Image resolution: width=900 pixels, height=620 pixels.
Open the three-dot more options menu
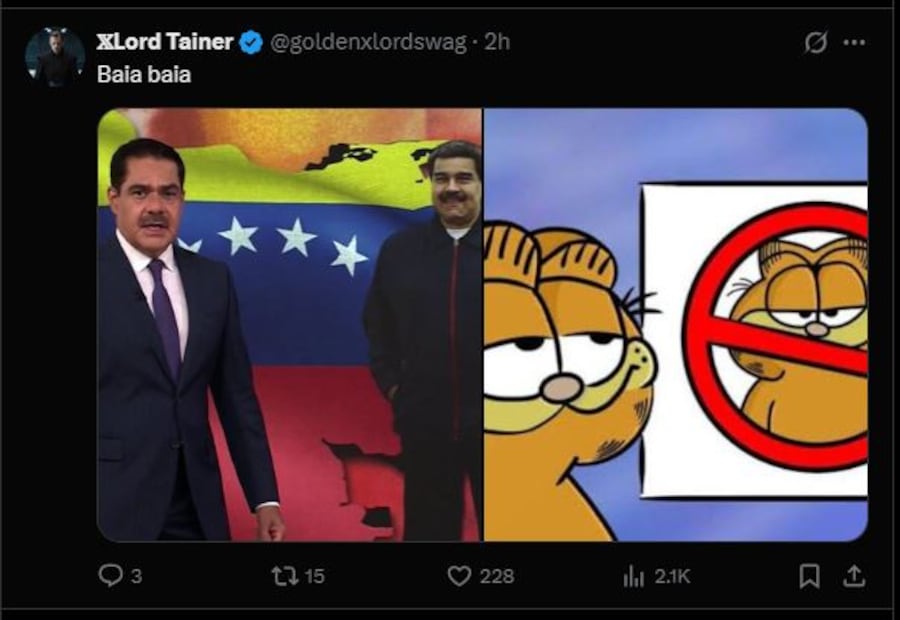point(854,43)
